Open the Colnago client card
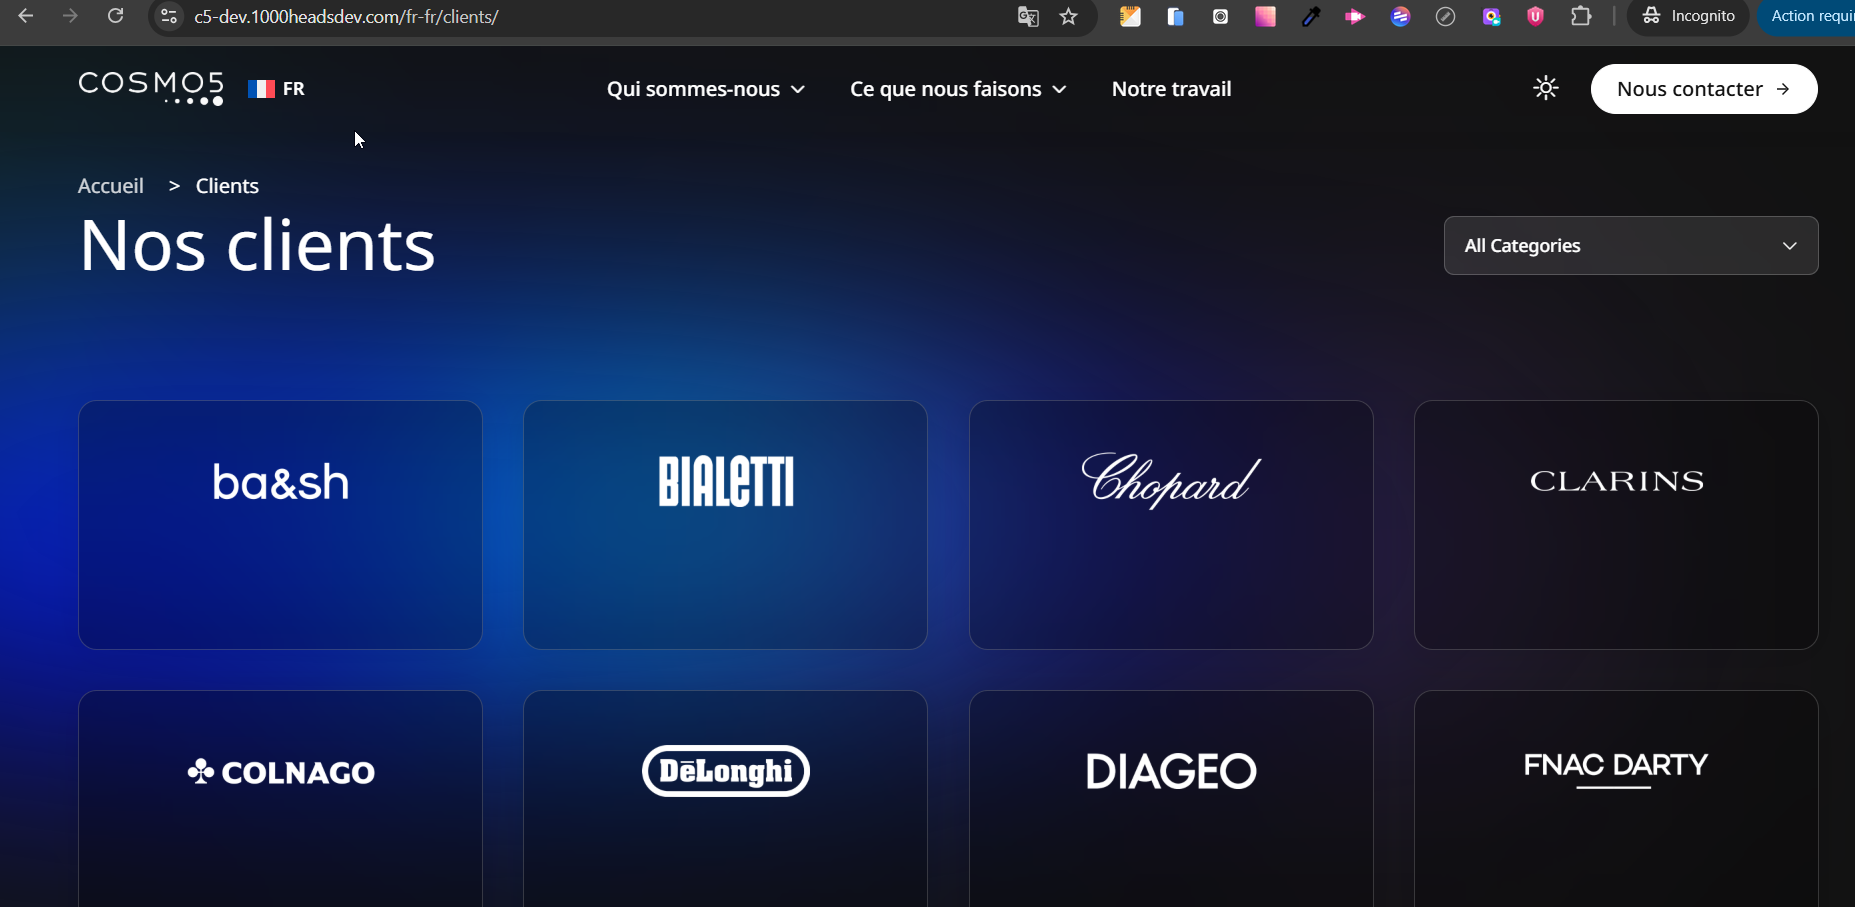This screenshot has width=1855, height=907. [x=280, y=799]
